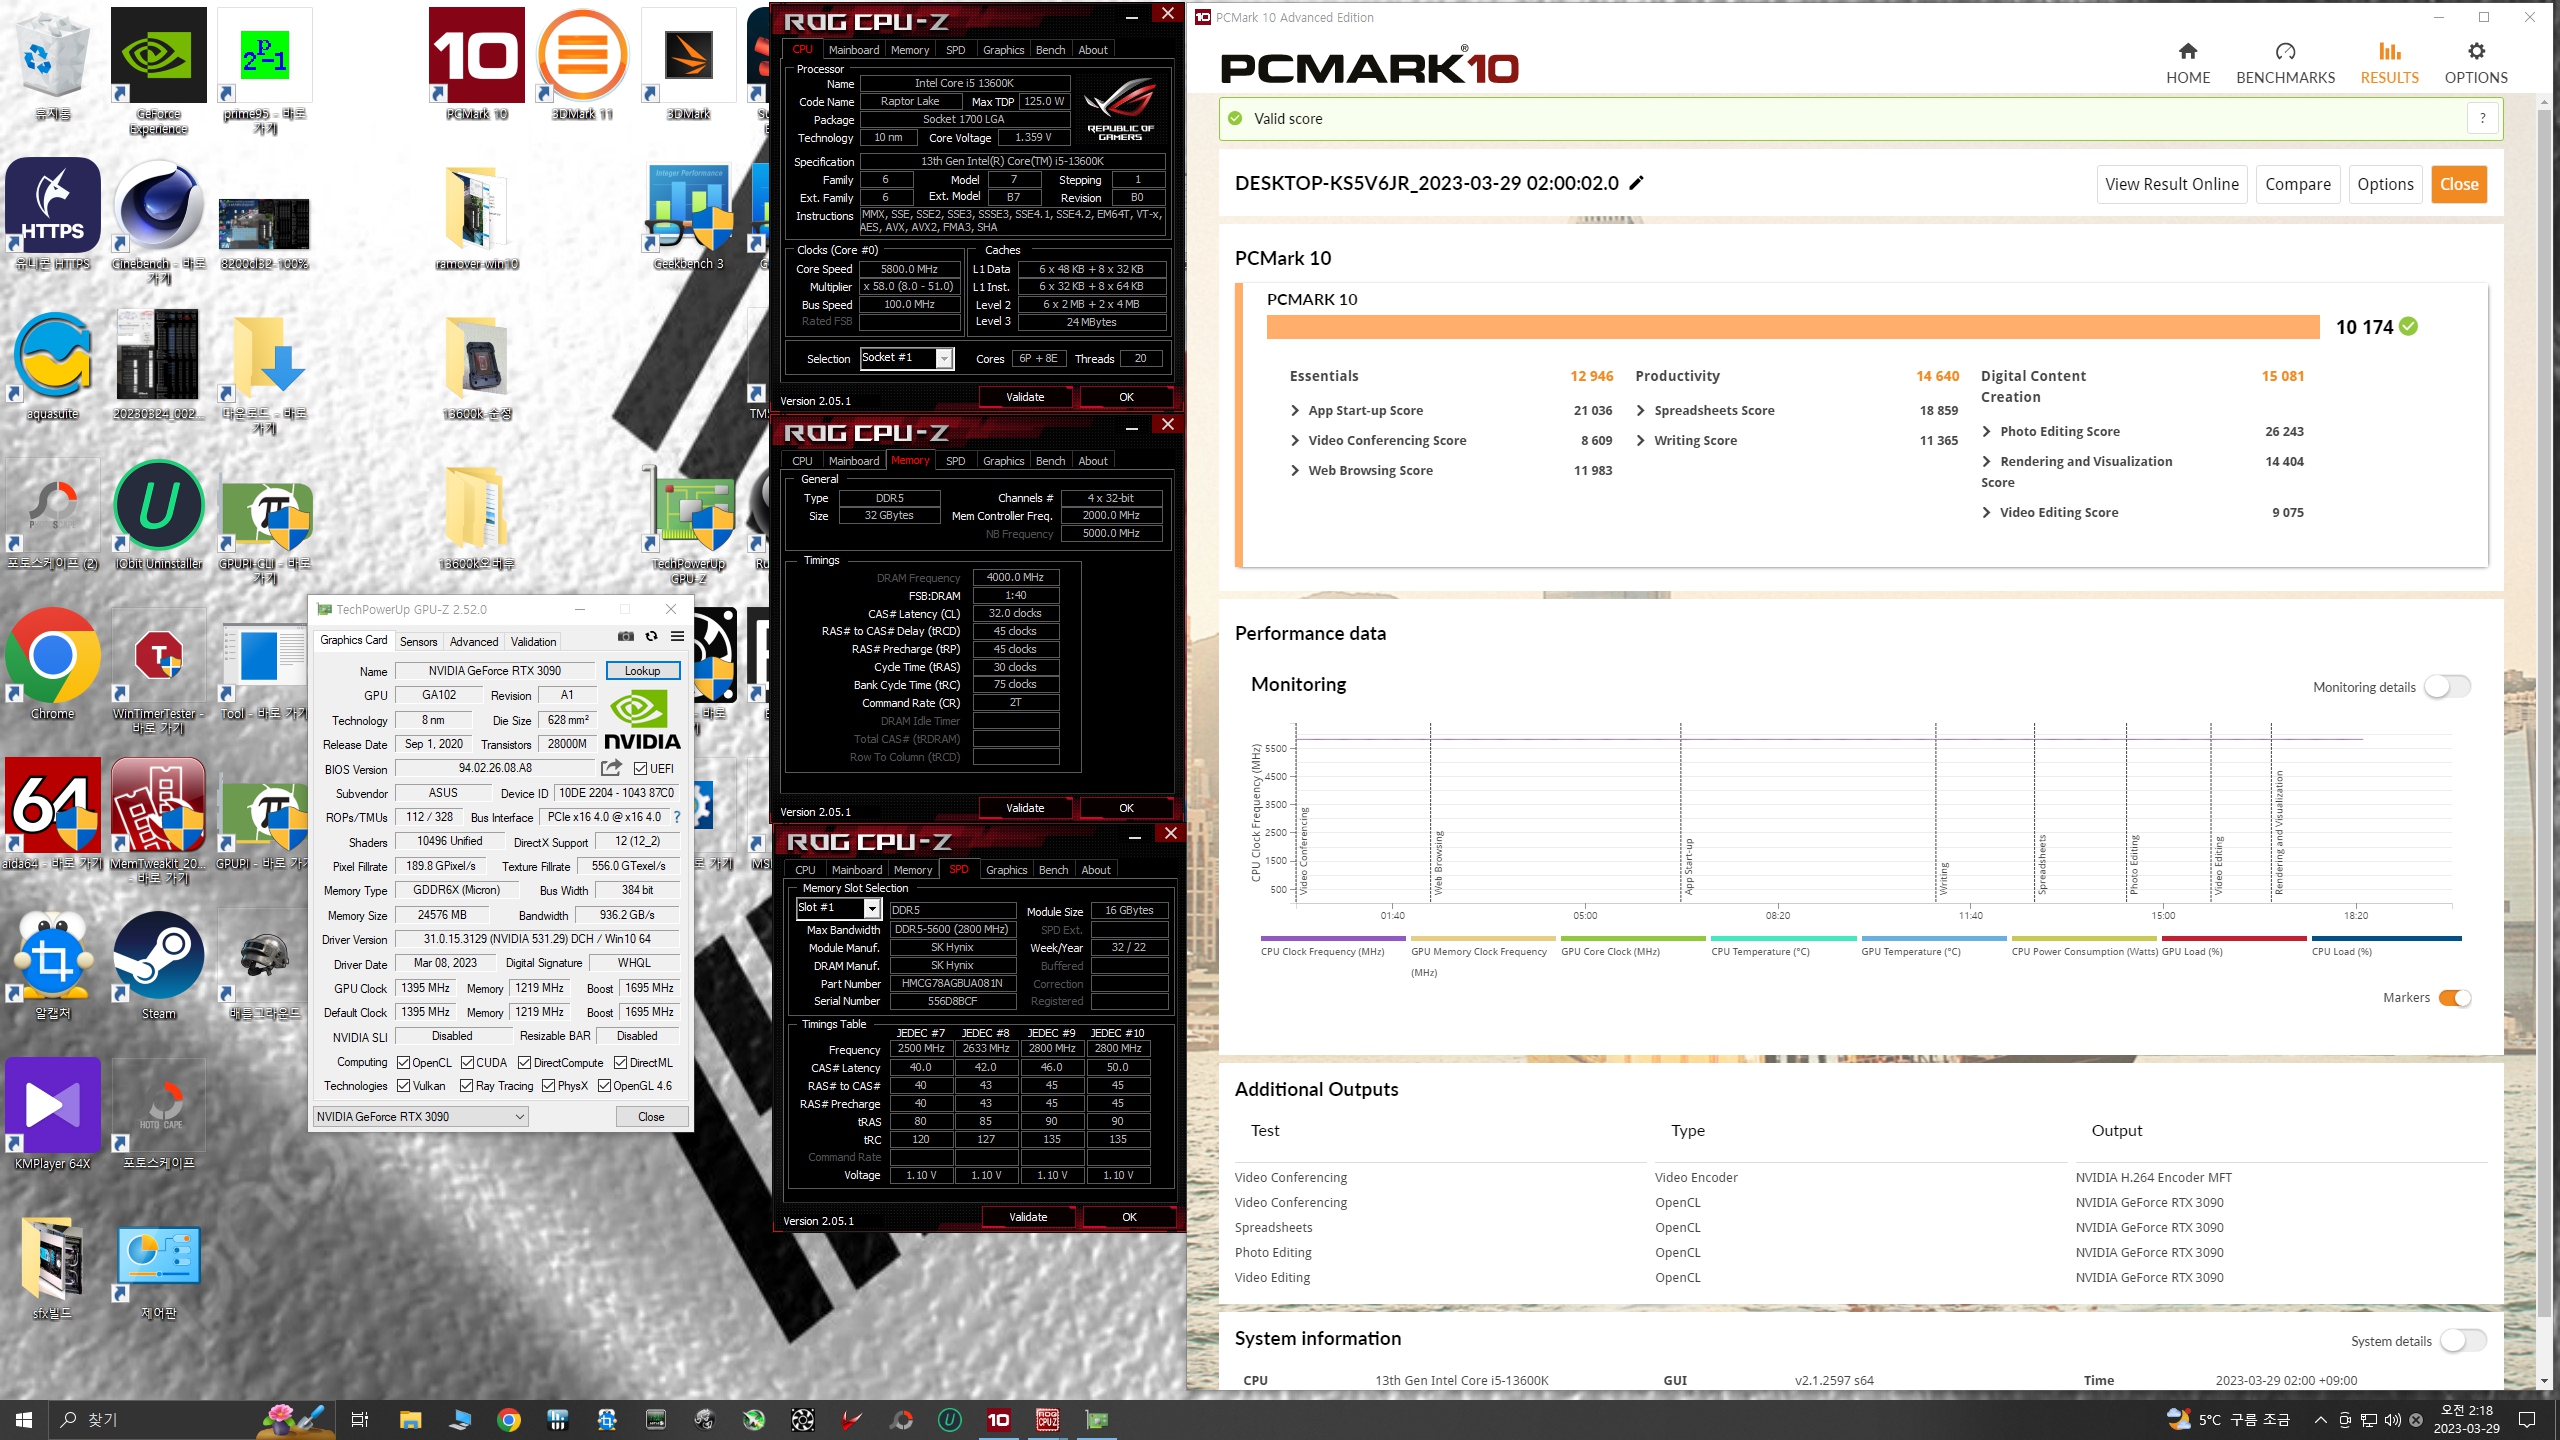Click orange Close button in PCMark 10
Image resolution: width=2560 pixels, height=1440 pixels.
(2458, 184)
